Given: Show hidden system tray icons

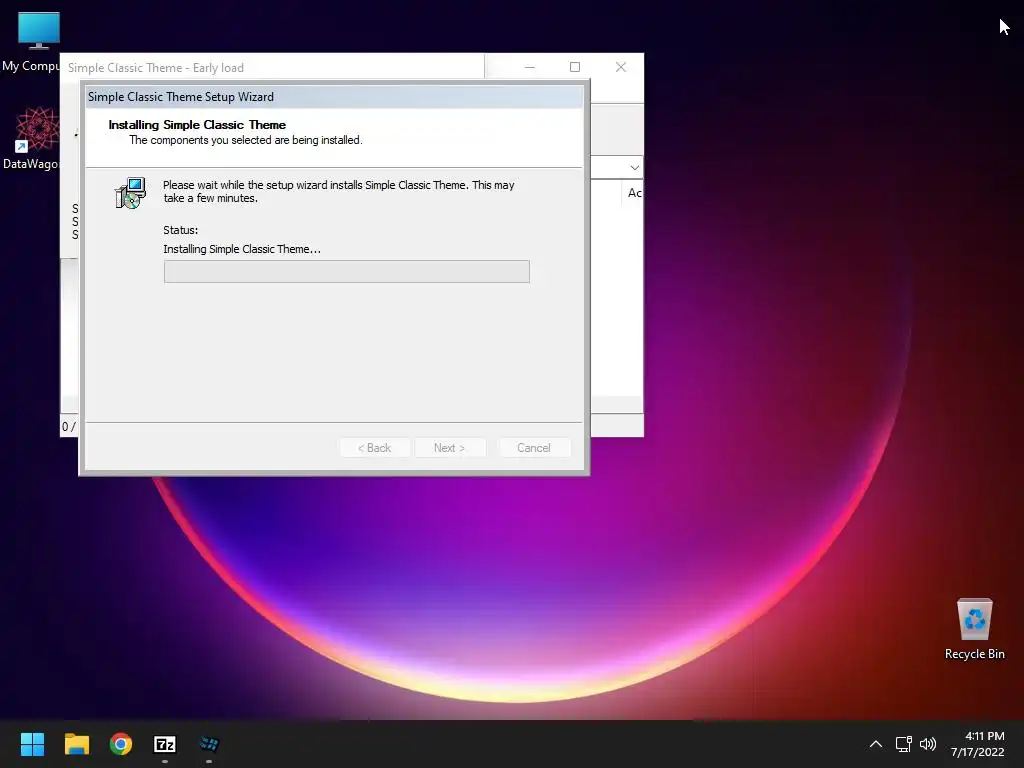Looking at the screenshot, I should click(x=876, y=744).
